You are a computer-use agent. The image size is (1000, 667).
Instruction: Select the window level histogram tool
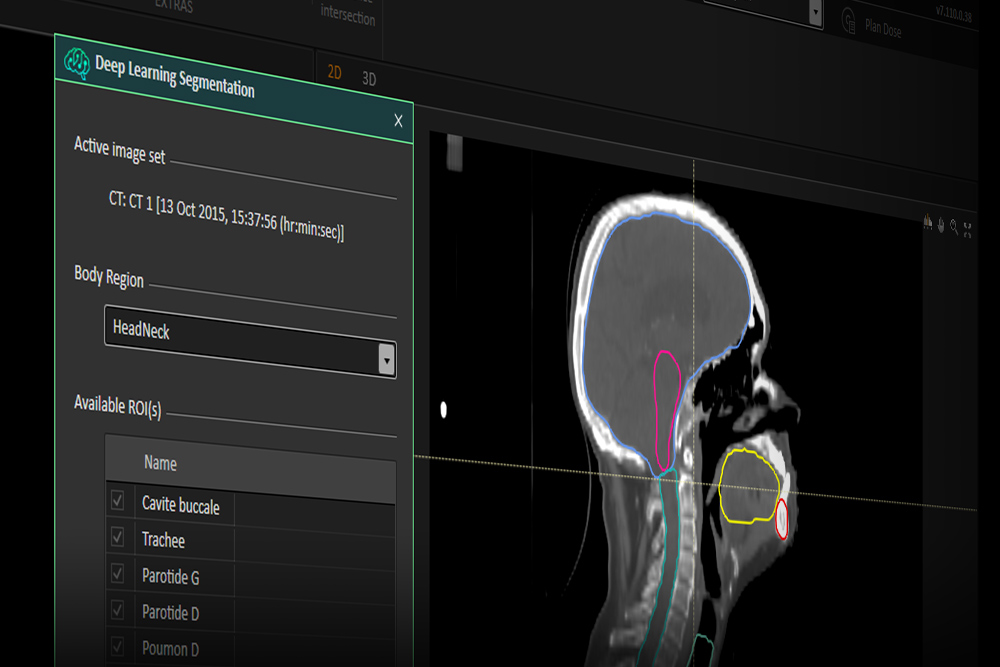[929, 223]
